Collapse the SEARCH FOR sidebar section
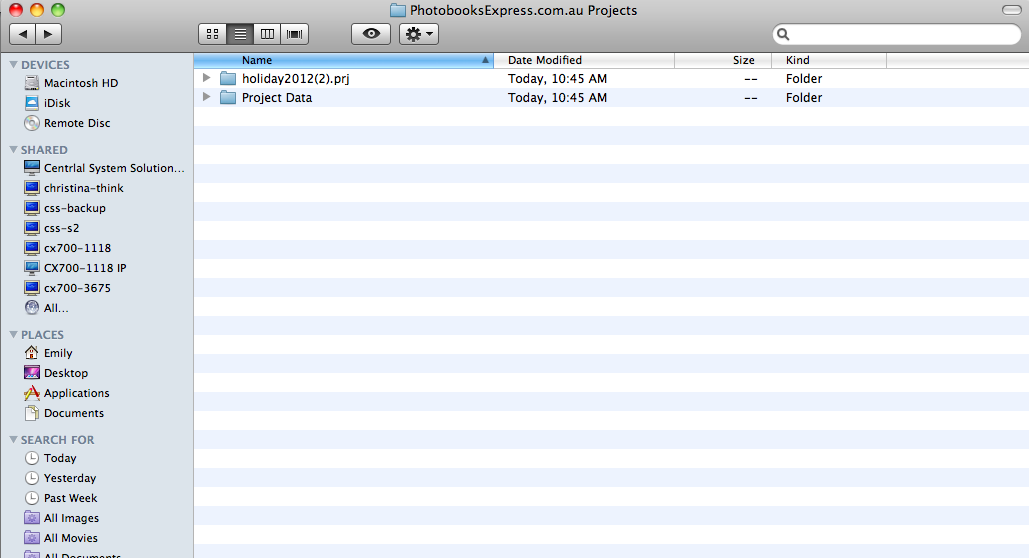The width and height of the screenshot is (1029, 558). pos(13,440)
